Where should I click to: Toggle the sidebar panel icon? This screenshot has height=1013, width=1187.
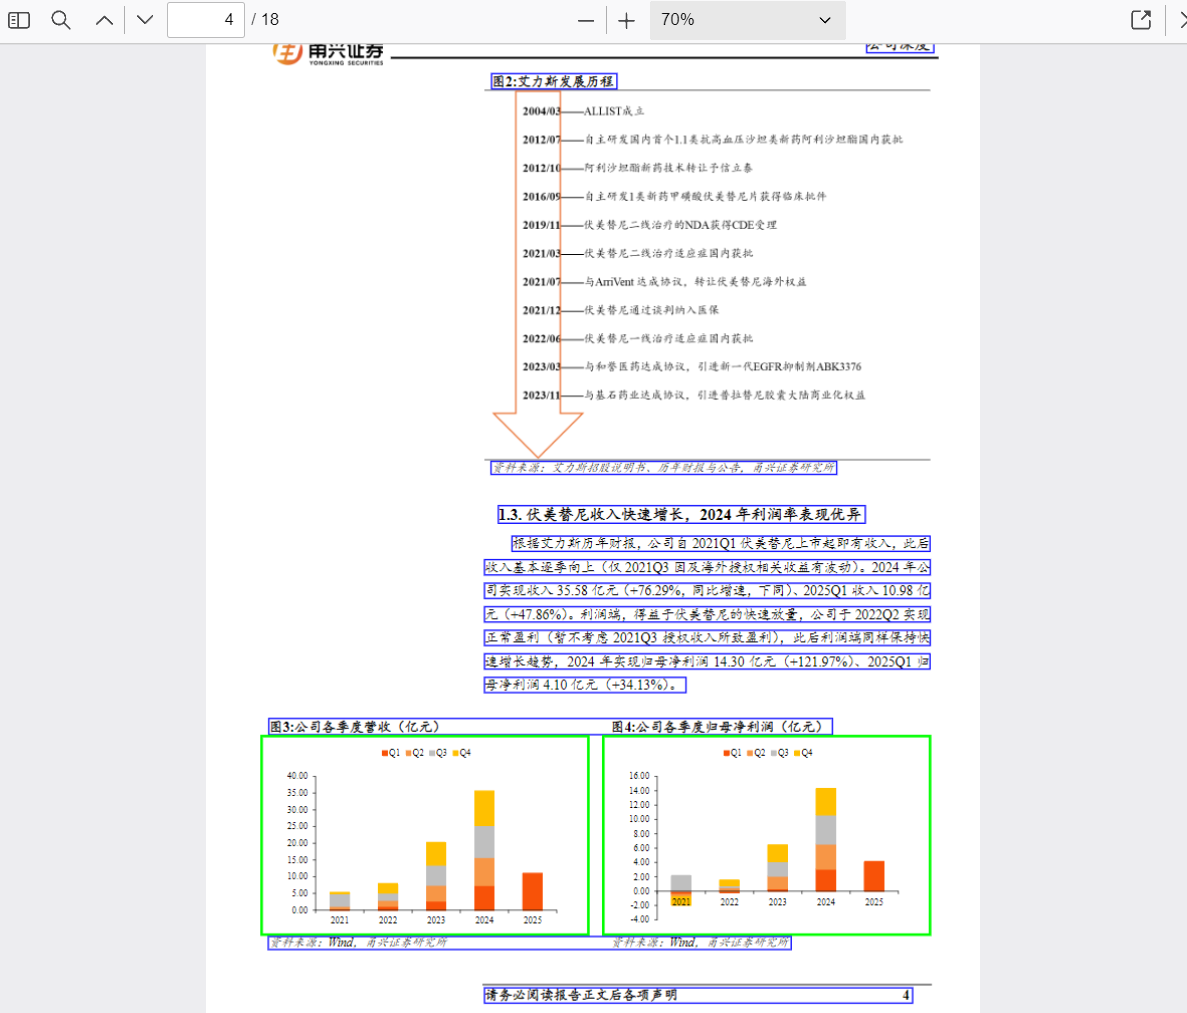click(19, 20)
